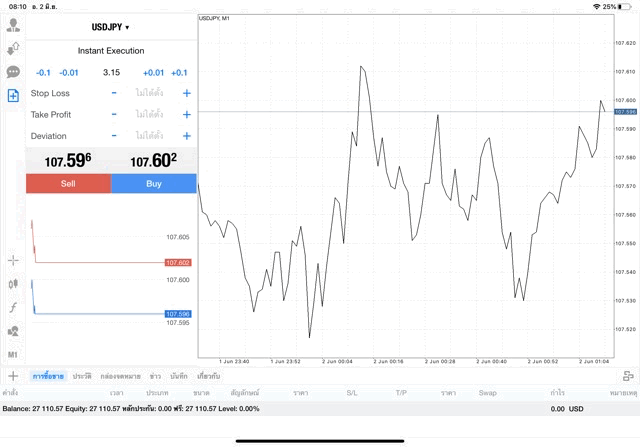This screenshot has height=447, width=640.
Task: Open the chart objects shapes icon
Action: click(x=13, y=331)
